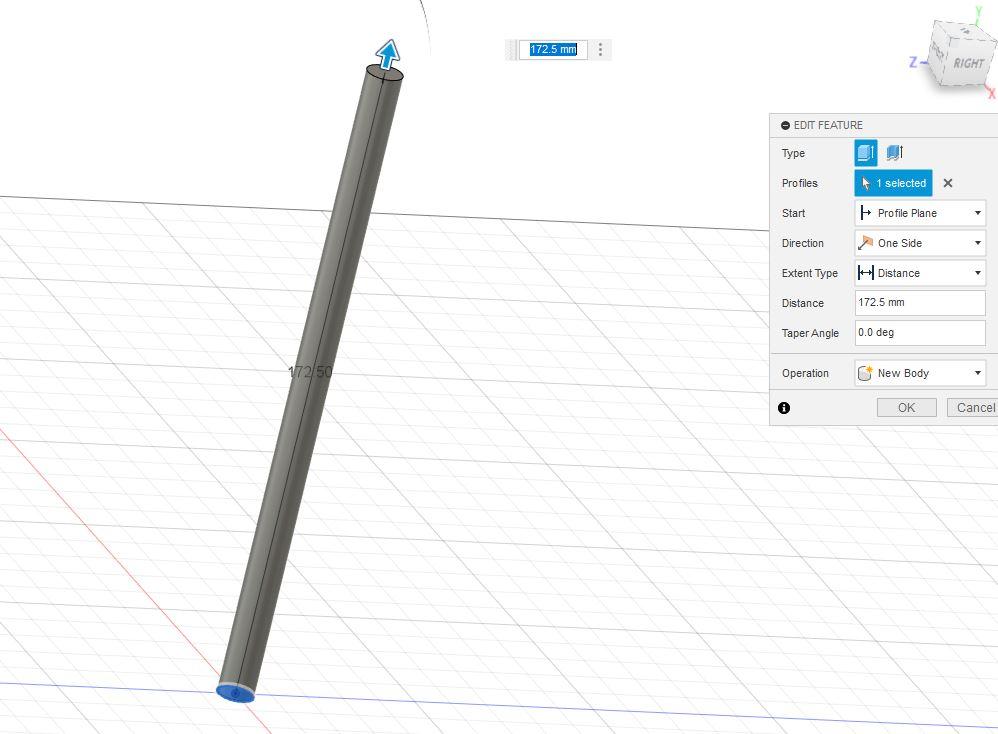Open the Operation dropdown showing New Body
The image size is (998, 734).
pyautogui.click(x=920, y=373)
